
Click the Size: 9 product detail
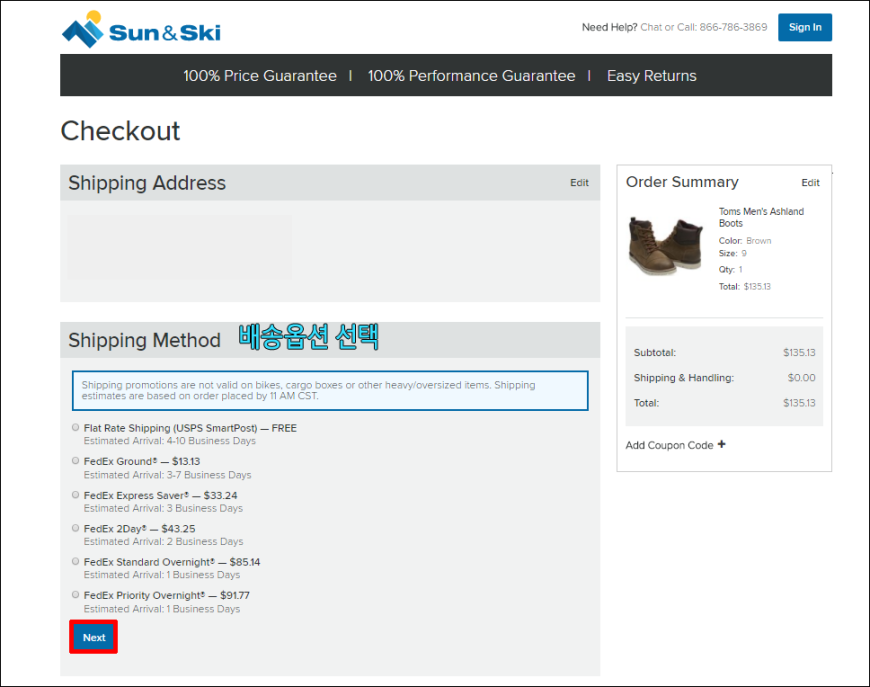click(x=732, y=253)
